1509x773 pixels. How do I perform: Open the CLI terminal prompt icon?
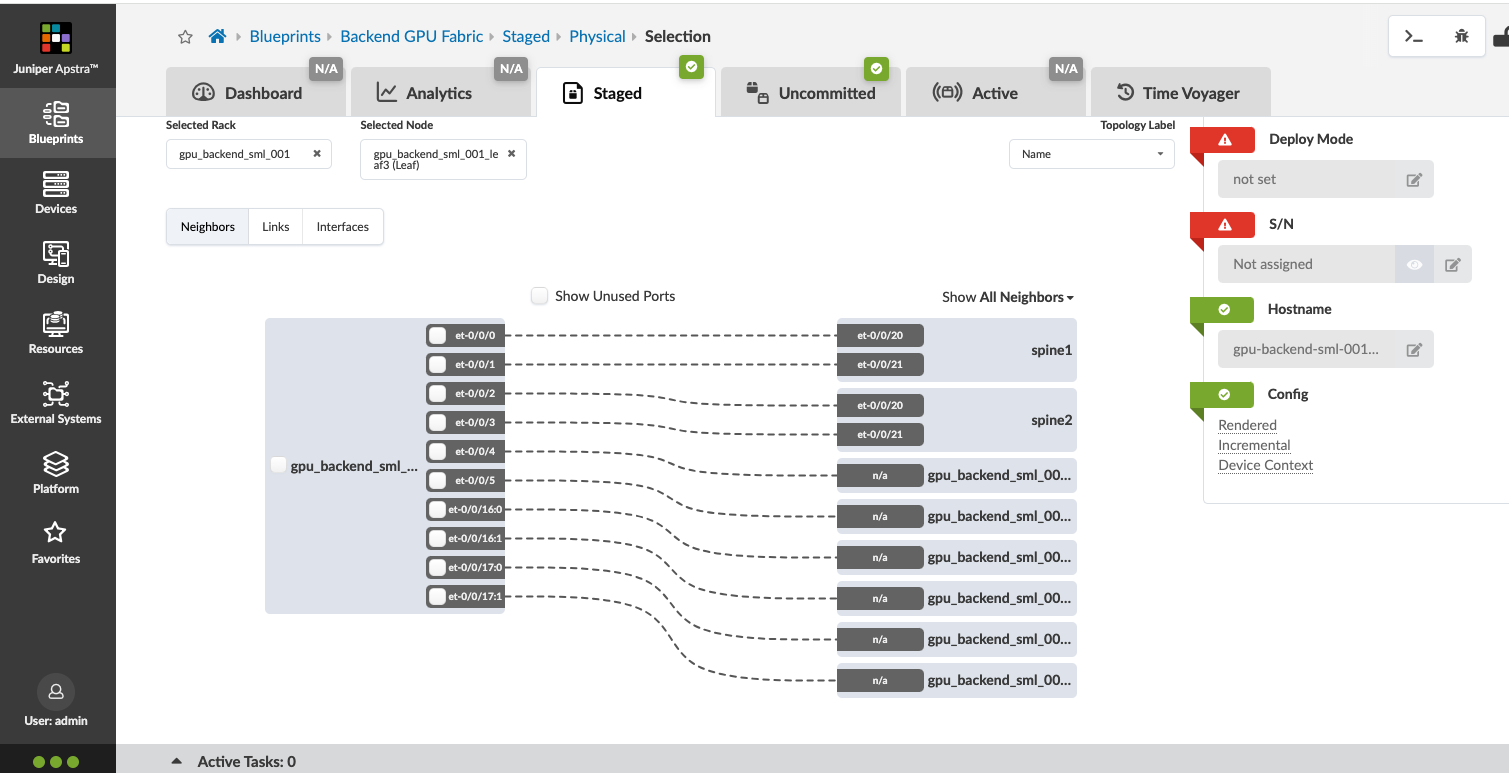(1413, 36)
